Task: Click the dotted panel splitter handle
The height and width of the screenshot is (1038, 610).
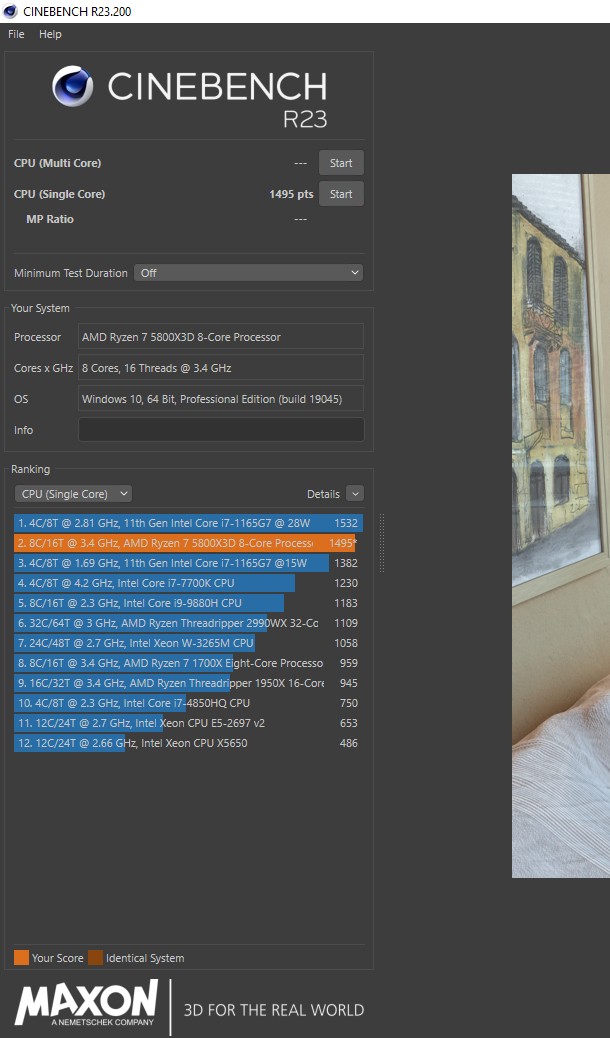Action: (x=381, y=543)
